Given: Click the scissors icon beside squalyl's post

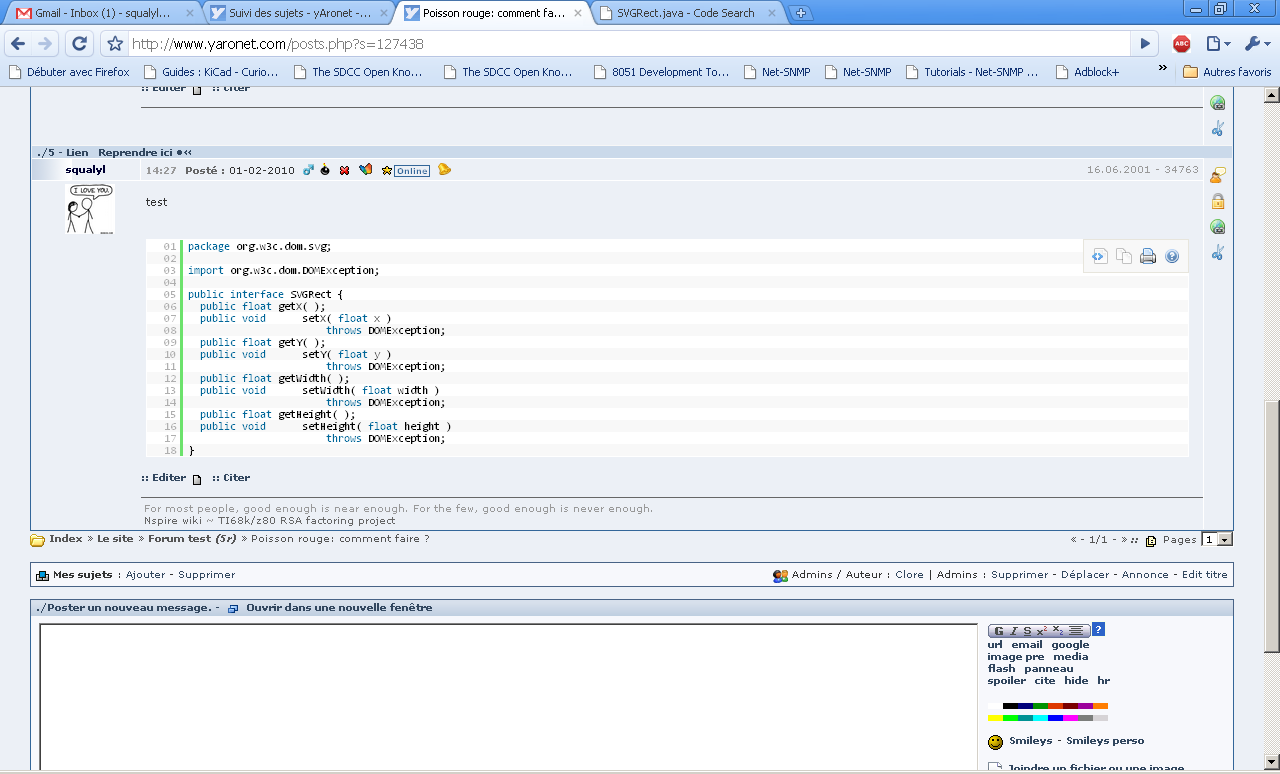Looking at the screenshot, I should point(1217,253).
